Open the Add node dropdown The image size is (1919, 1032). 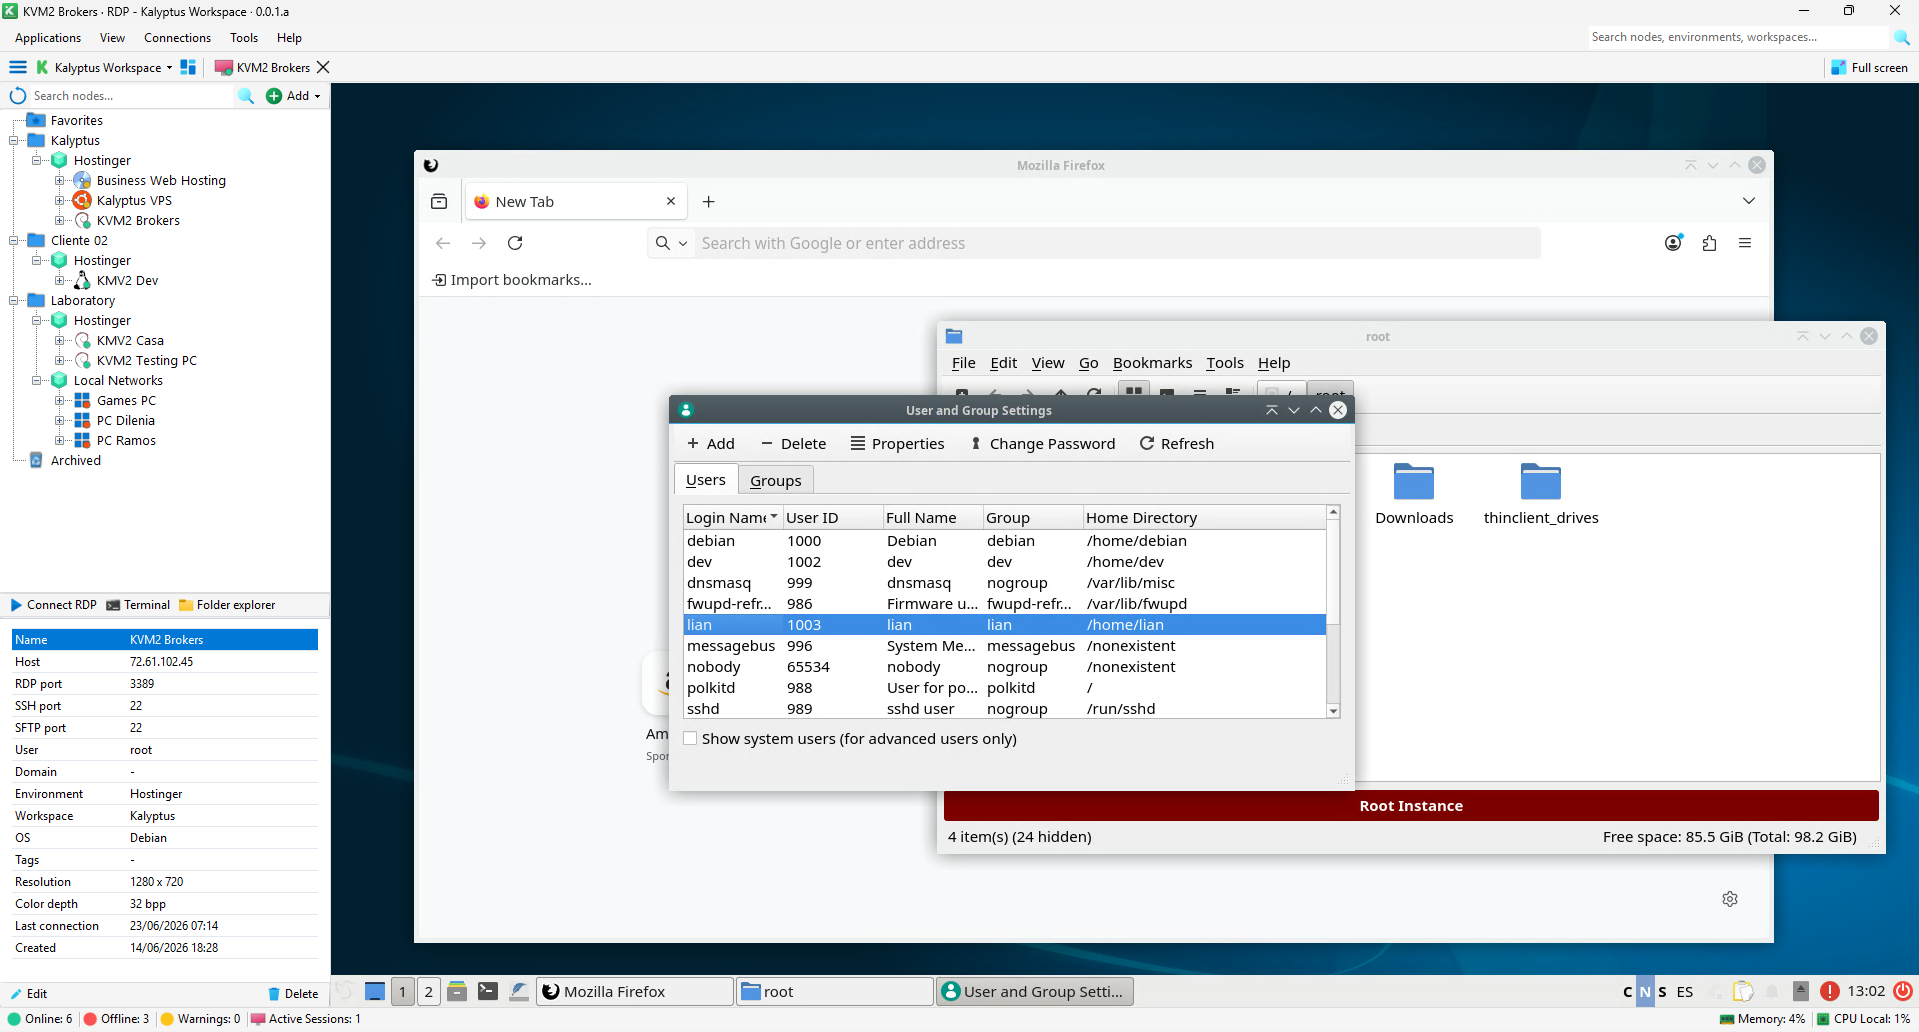coord(294,96)
